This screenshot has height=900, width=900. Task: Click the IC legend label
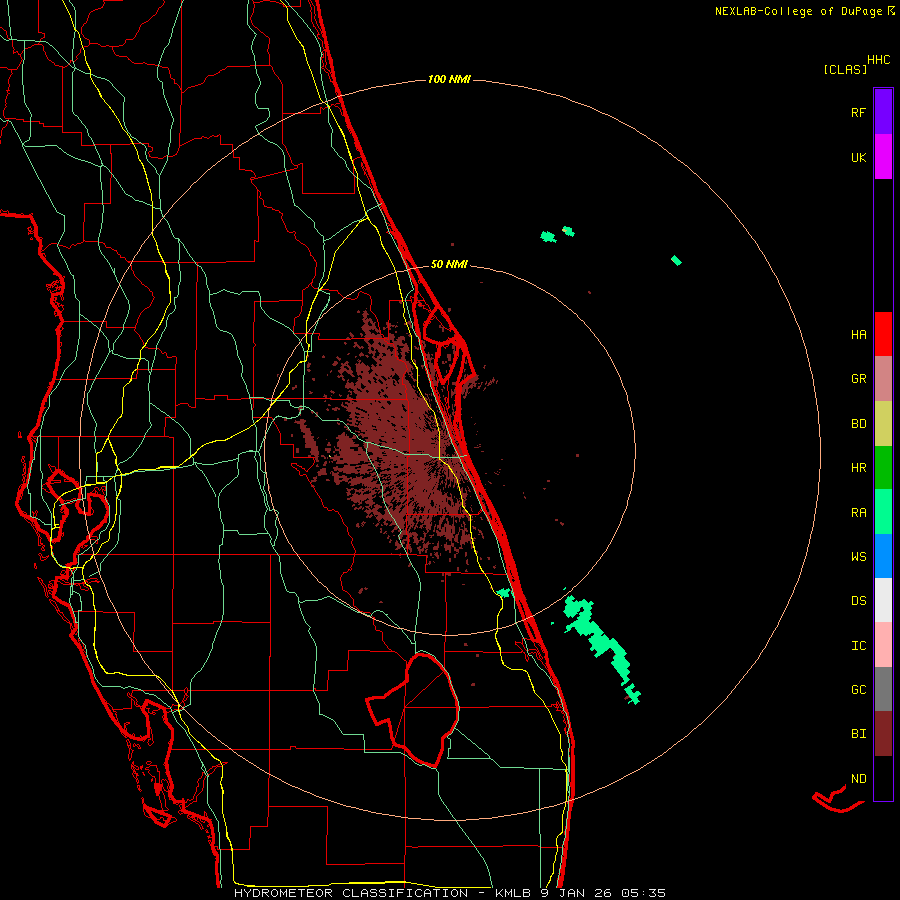click(x=858, y=646)
